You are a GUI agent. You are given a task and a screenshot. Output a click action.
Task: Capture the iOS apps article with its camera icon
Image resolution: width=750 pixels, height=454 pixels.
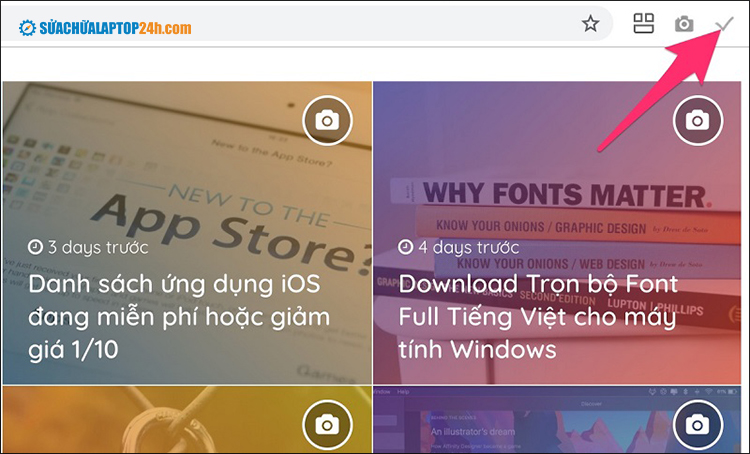click(327, 121)
